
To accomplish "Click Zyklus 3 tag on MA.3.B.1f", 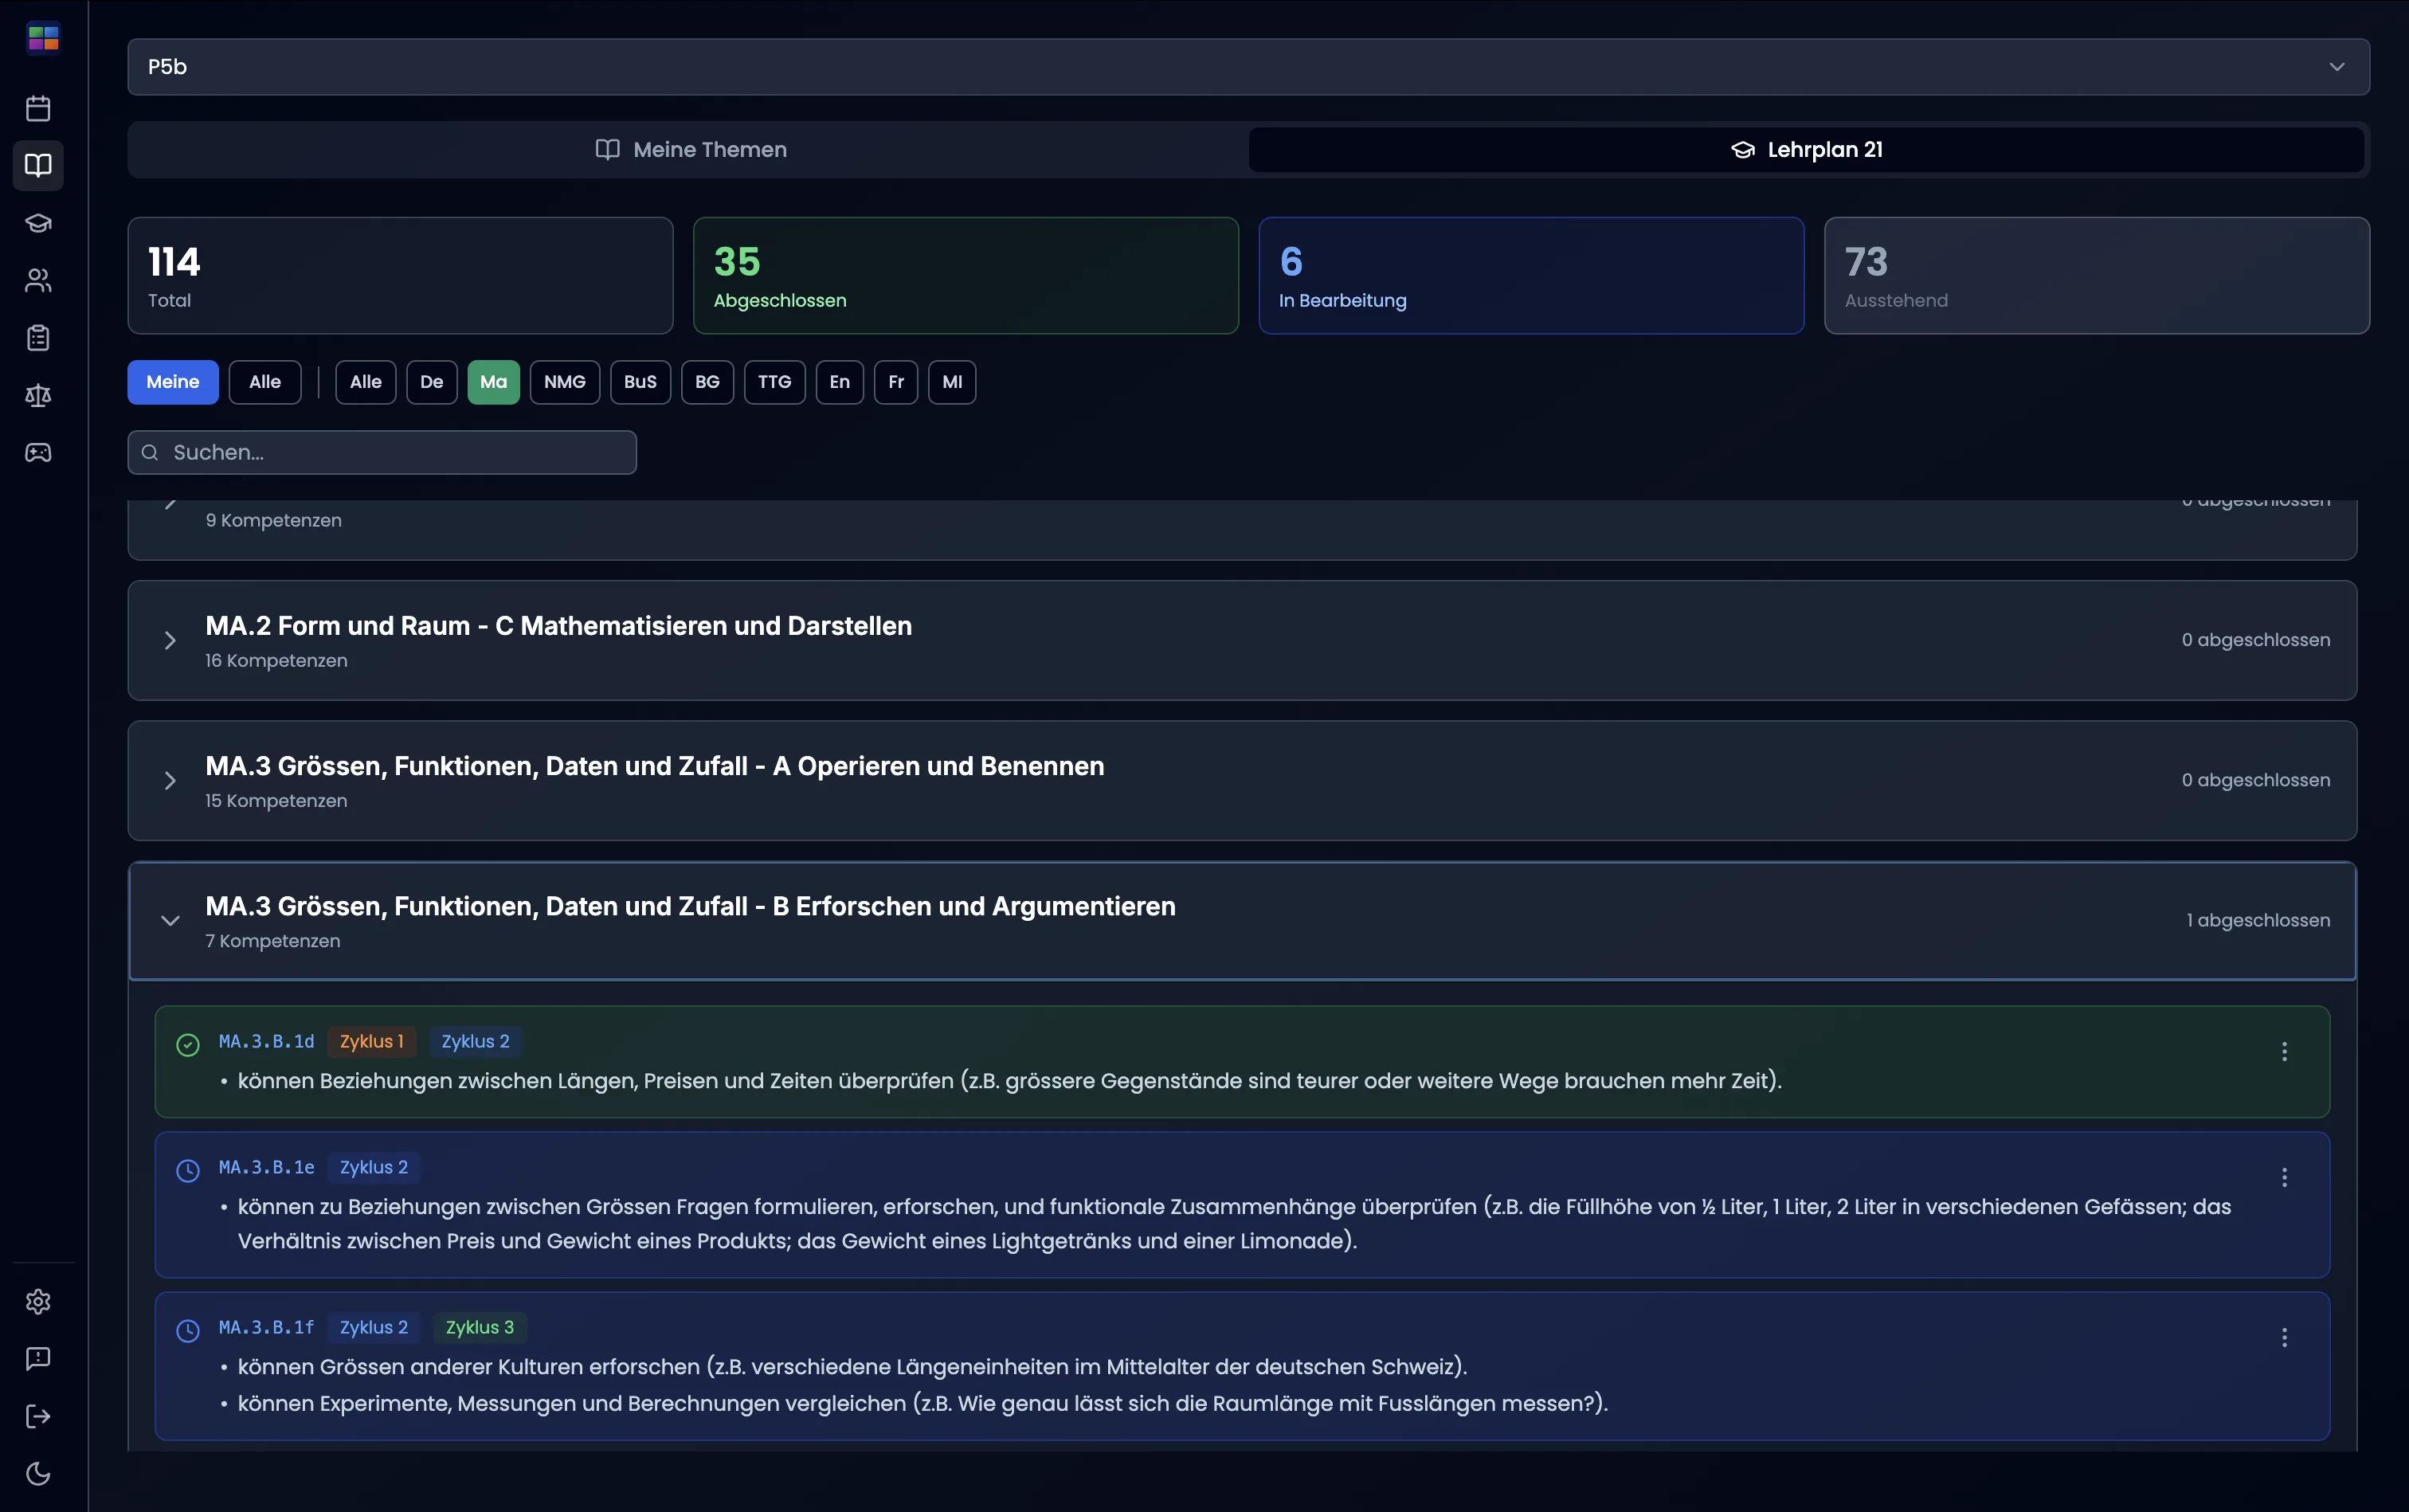I will 480,1328.
